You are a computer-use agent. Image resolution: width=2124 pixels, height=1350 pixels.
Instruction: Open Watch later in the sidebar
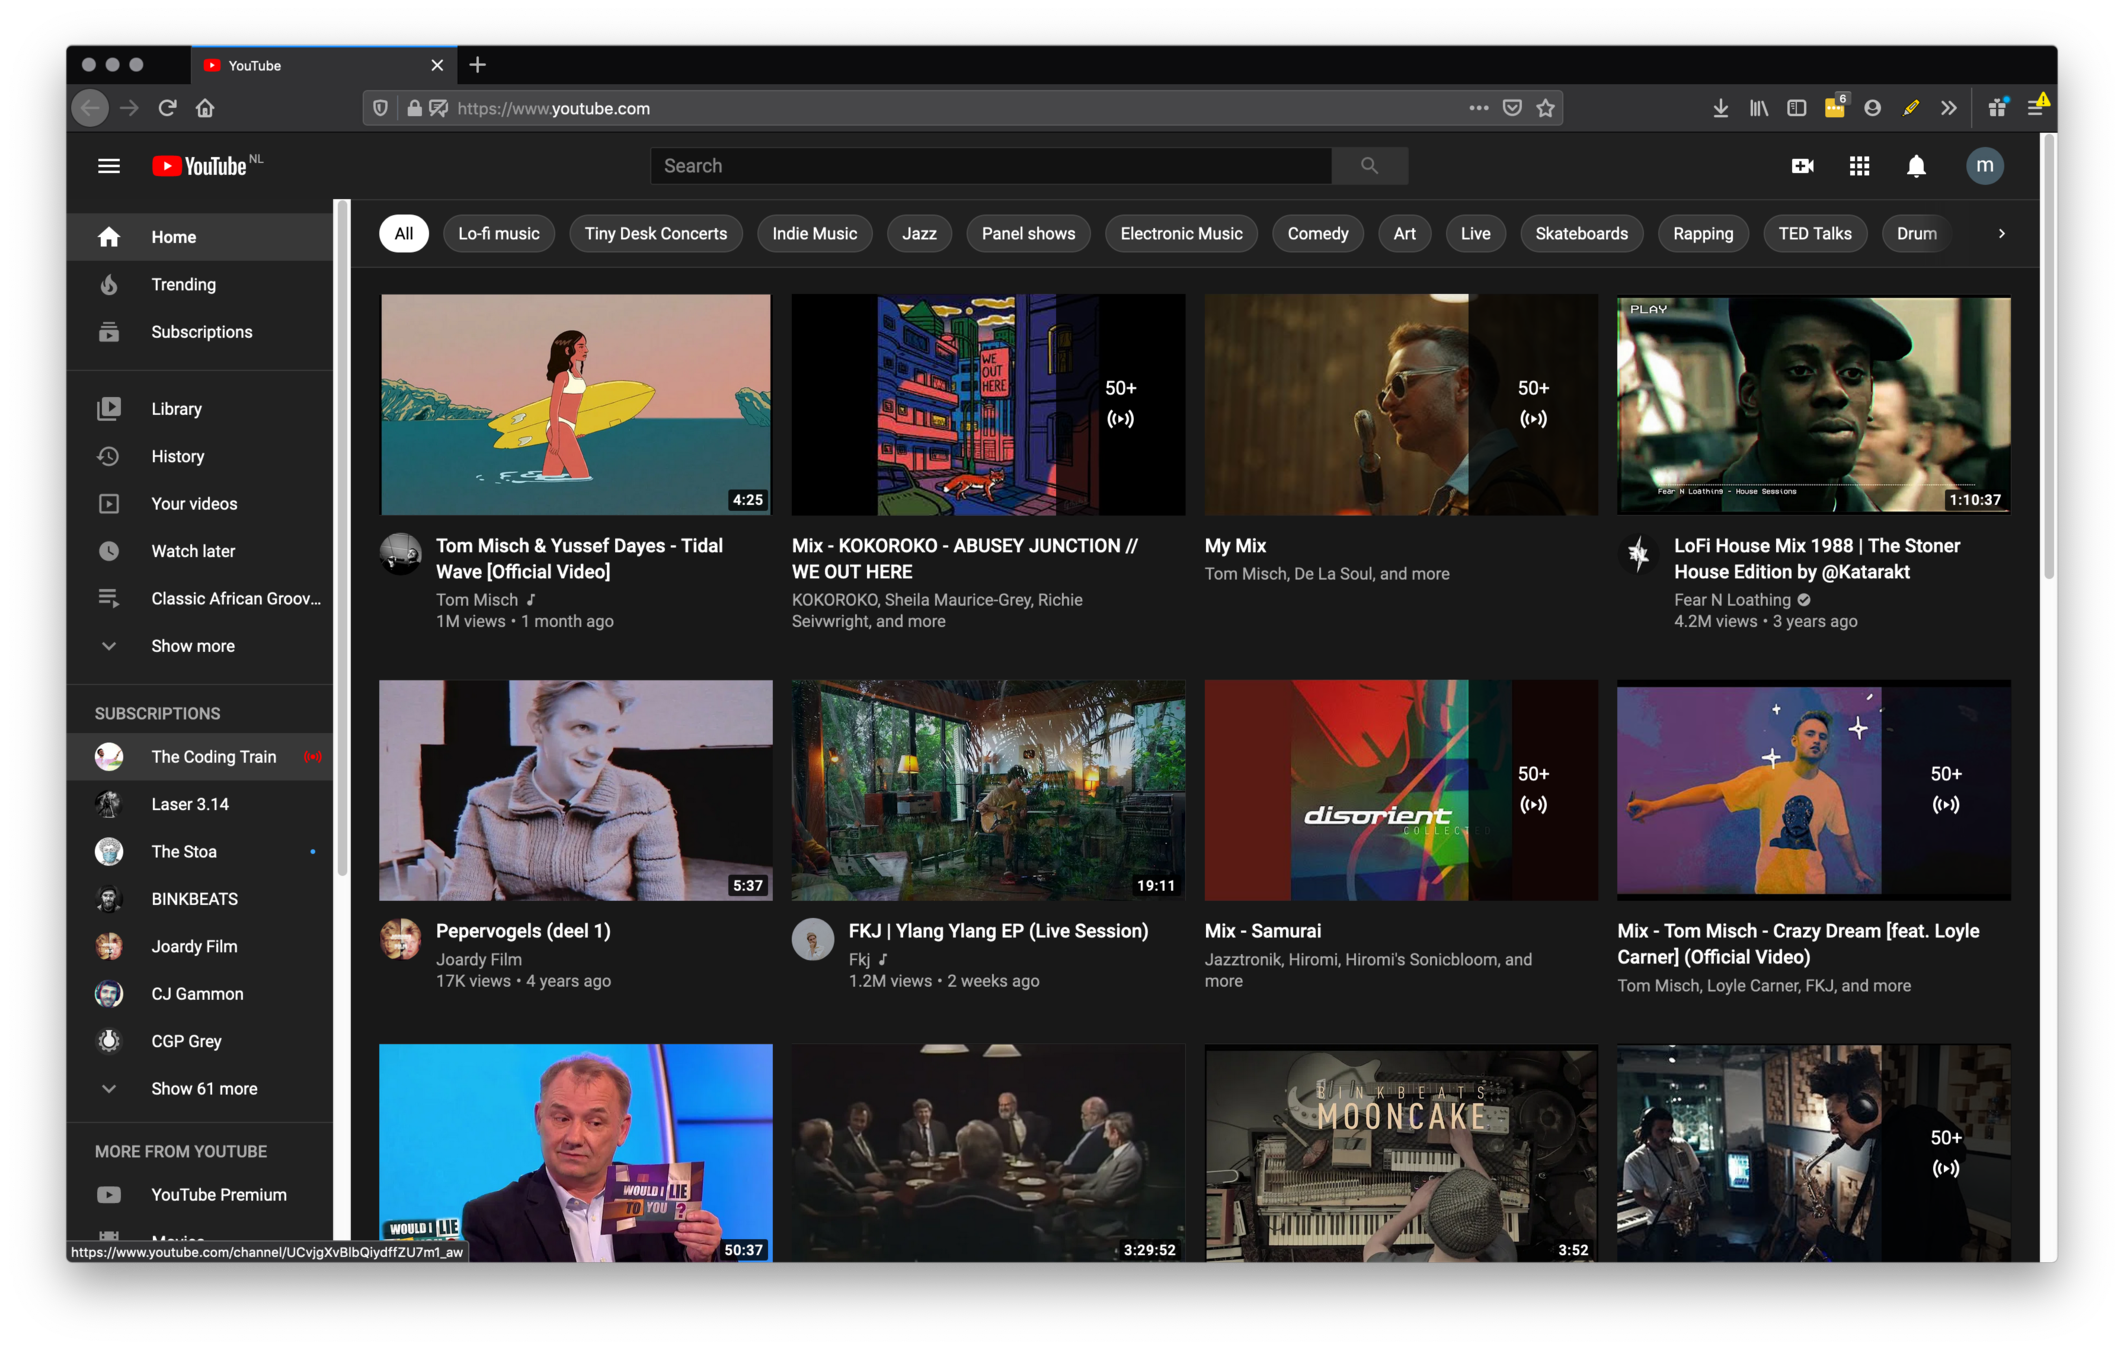tap(193, 551)
